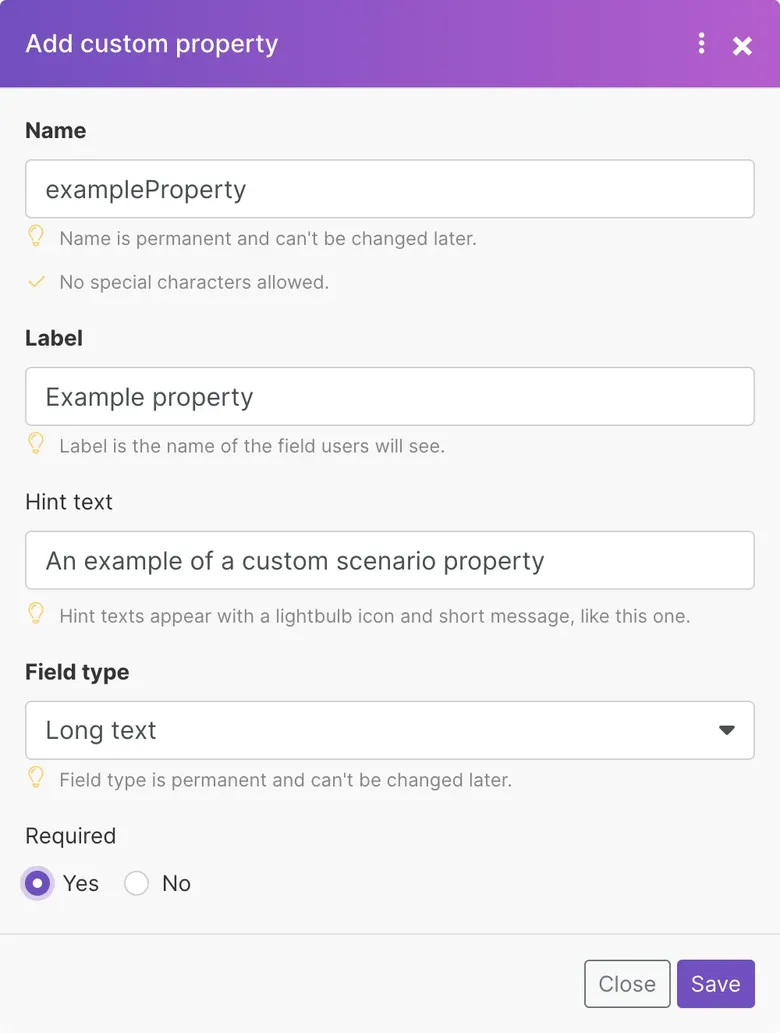The height and width of the screenshot is (1033, 780).
Task: Click the "Add custom property" dialog title
Action: pyautogui.click(x=152, y=44)
